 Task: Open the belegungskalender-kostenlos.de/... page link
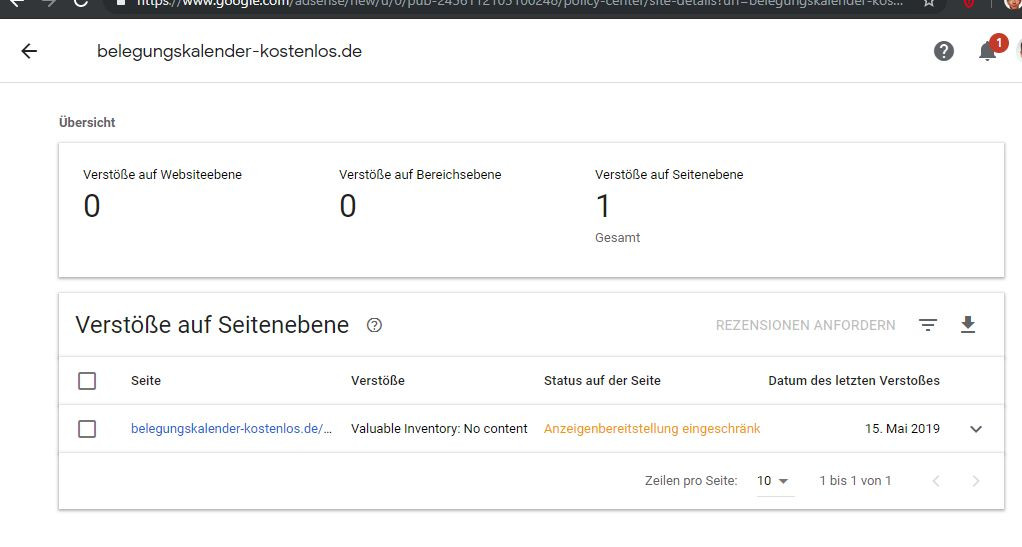coord(231,429)
